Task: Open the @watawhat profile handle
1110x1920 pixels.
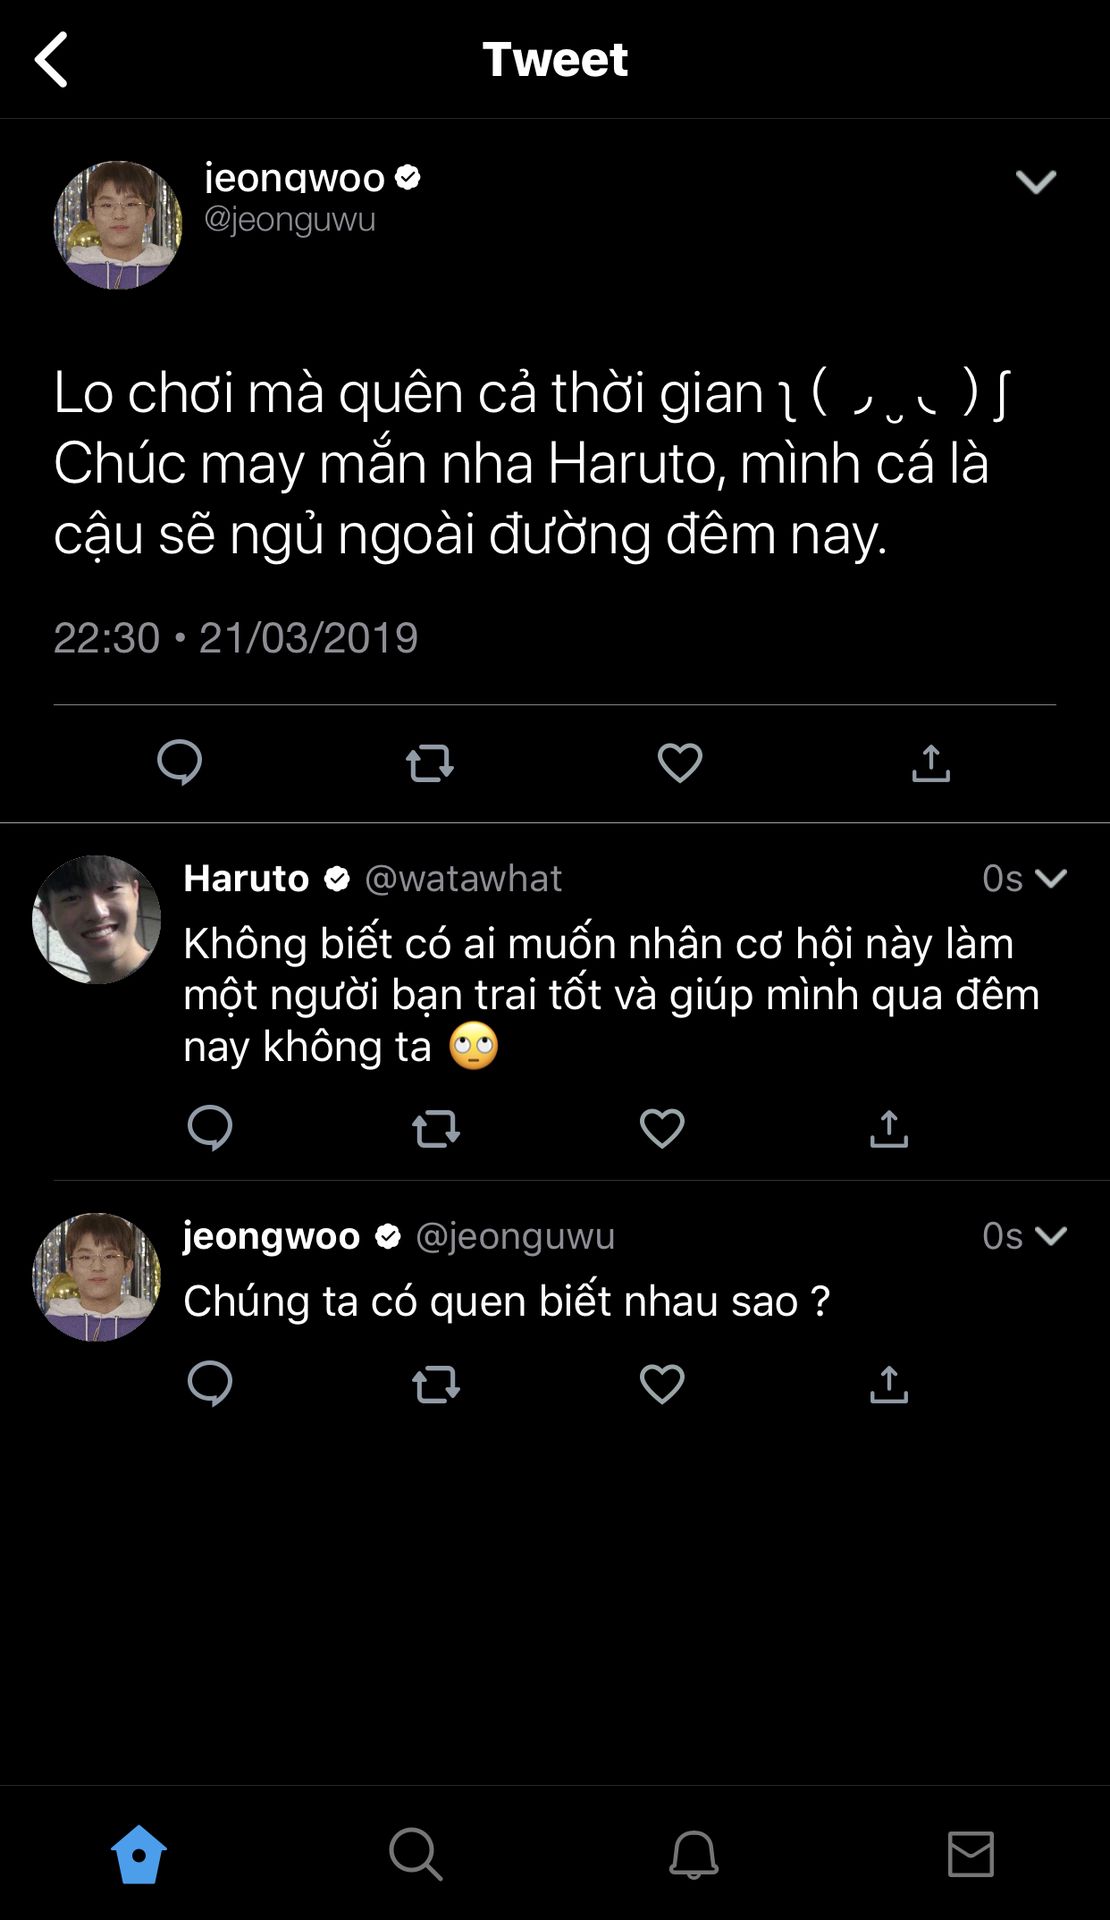Action: tap(463, 878)
